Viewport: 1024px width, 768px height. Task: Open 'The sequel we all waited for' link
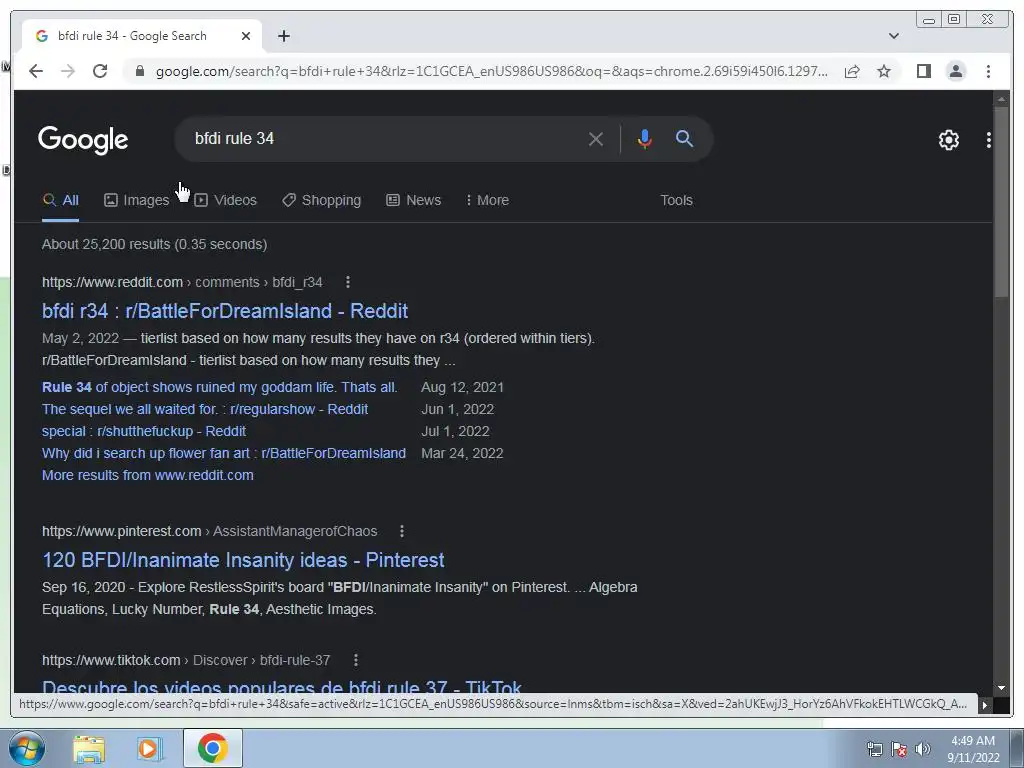[205, 409]
